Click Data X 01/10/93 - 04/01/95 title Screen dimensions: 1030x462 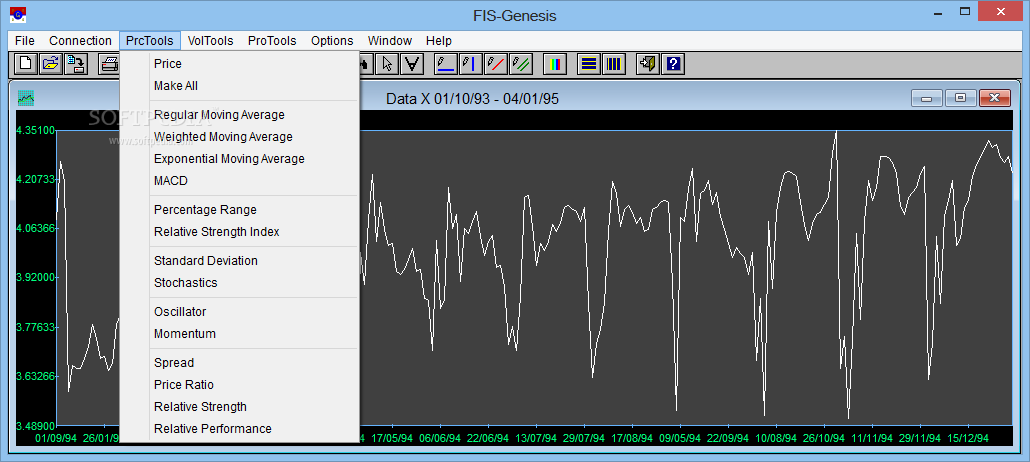pos(473,99)
